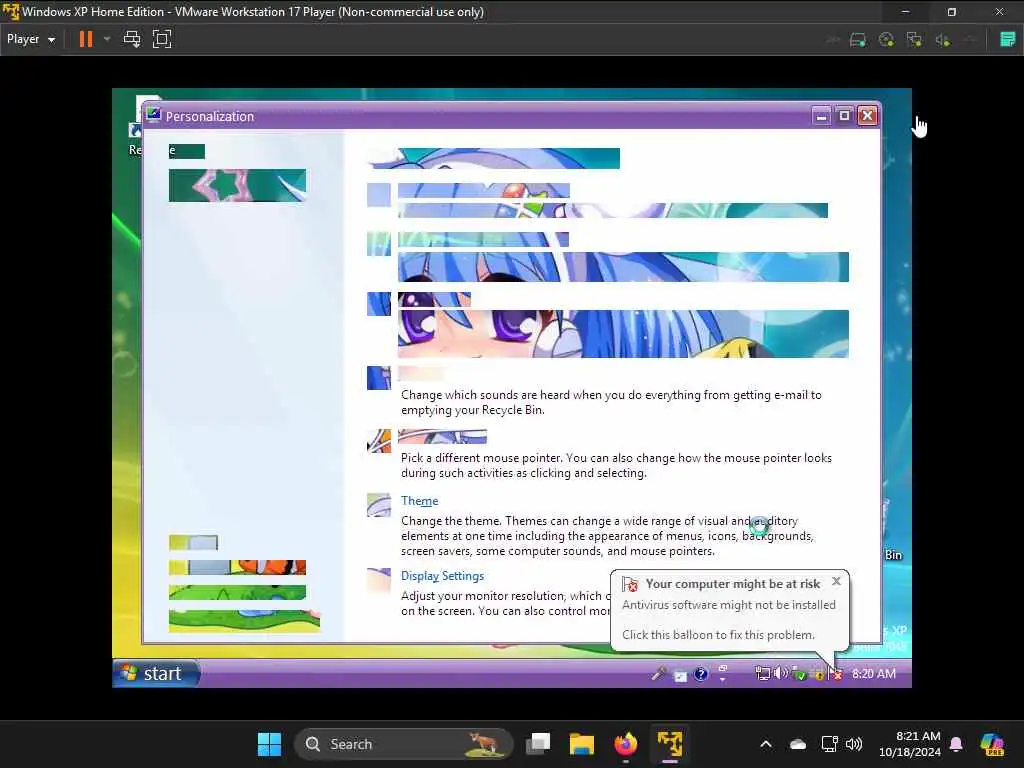
Task: Open Task View on host taskbar
Action: (x=539, y=744)
